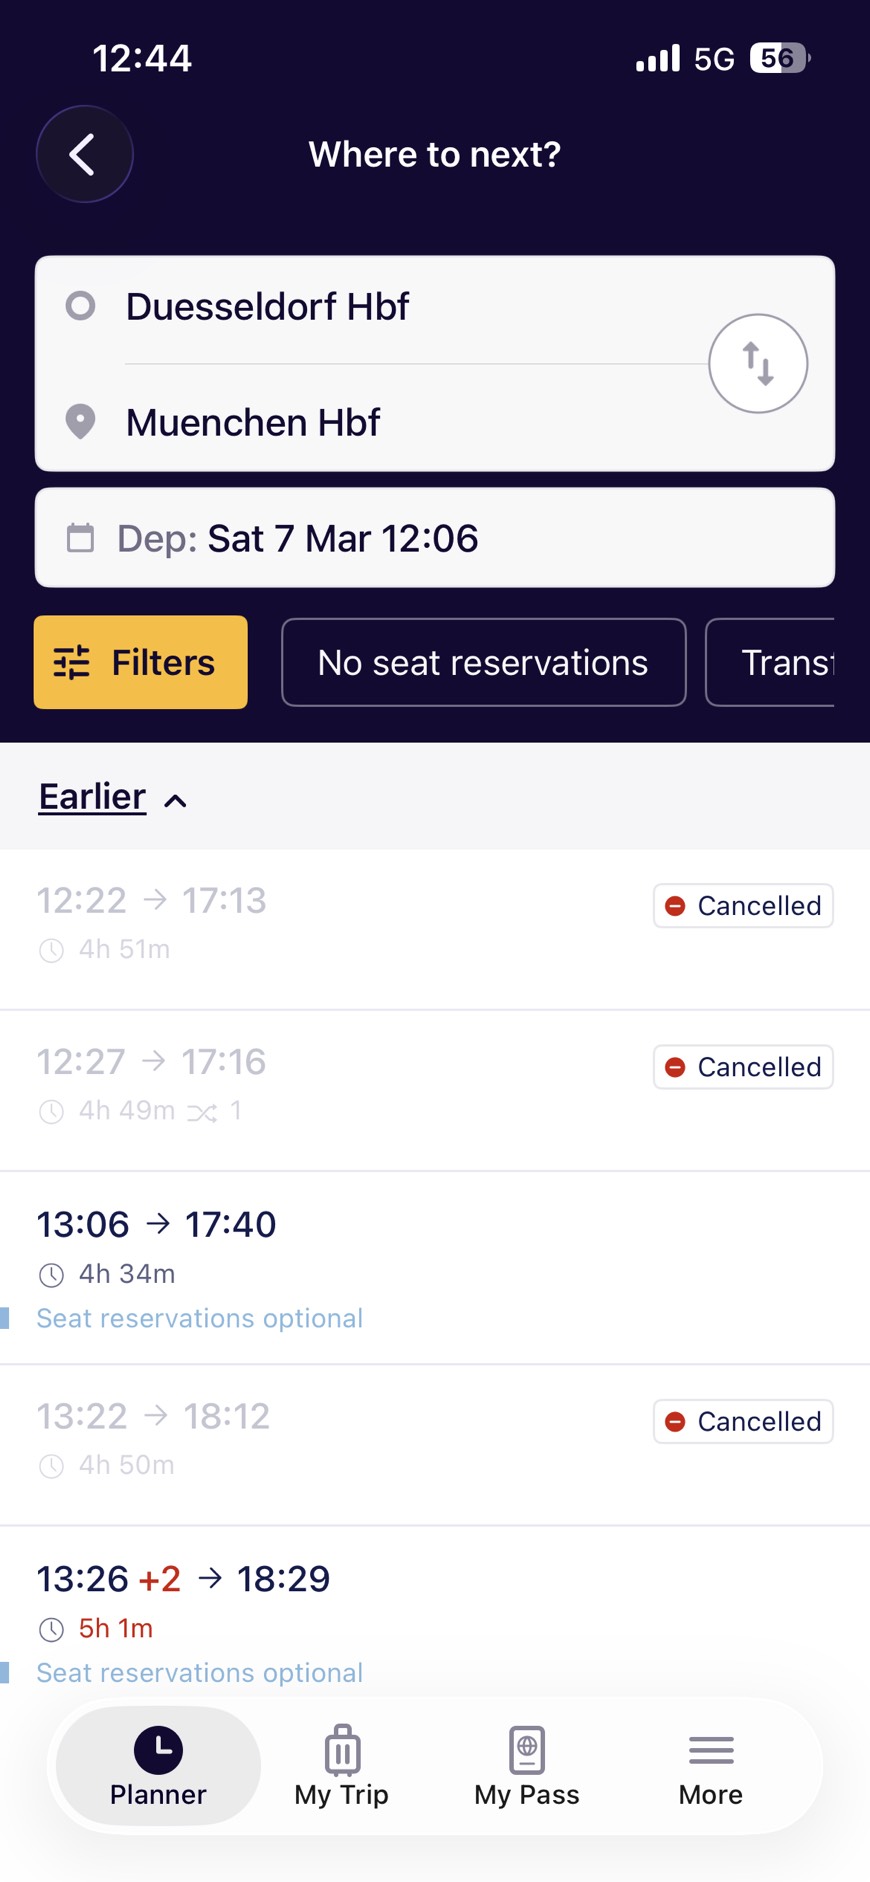
Task: Tap Cancelled badge on 12:22 train
Action: (x=743, y=906)
